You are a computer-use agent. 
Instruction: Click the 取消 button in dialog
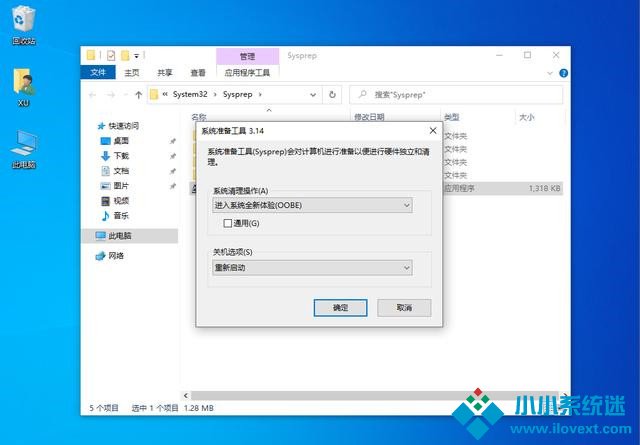point(404,307)
